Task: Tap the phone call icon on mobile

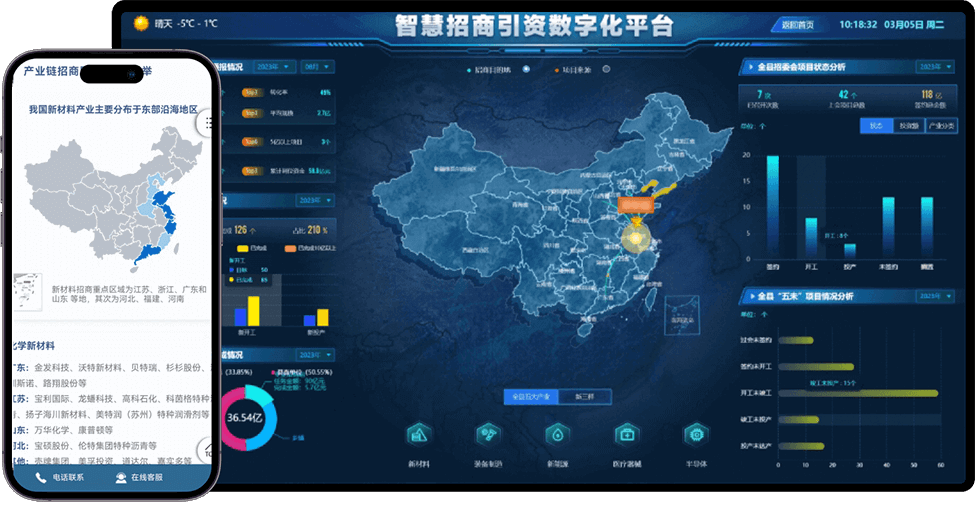Action: coord(41,478)
